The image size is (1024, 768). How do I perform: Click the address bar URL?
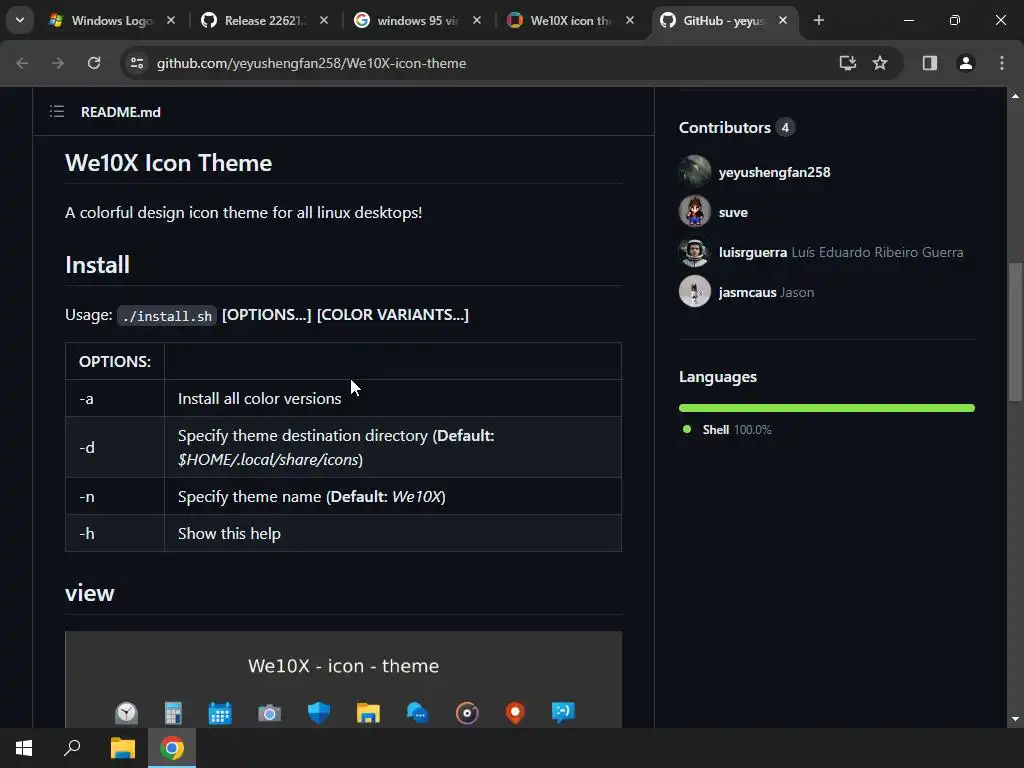point(312,63)
